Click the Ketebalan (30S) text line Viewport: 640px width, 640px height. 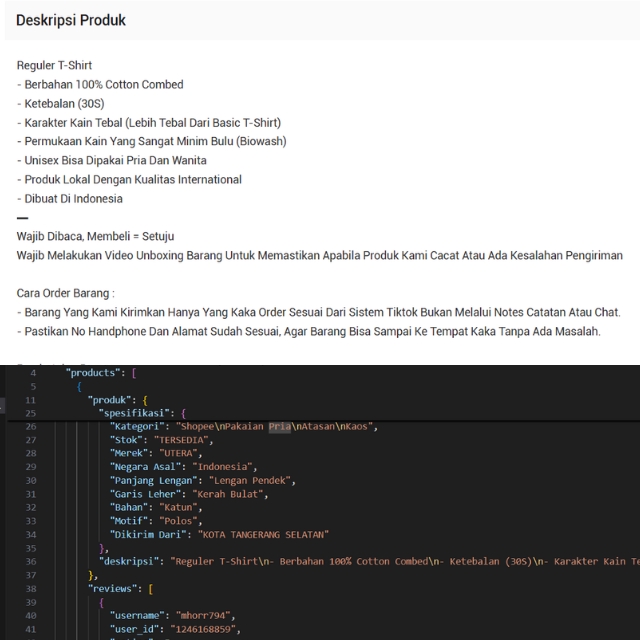60,104
